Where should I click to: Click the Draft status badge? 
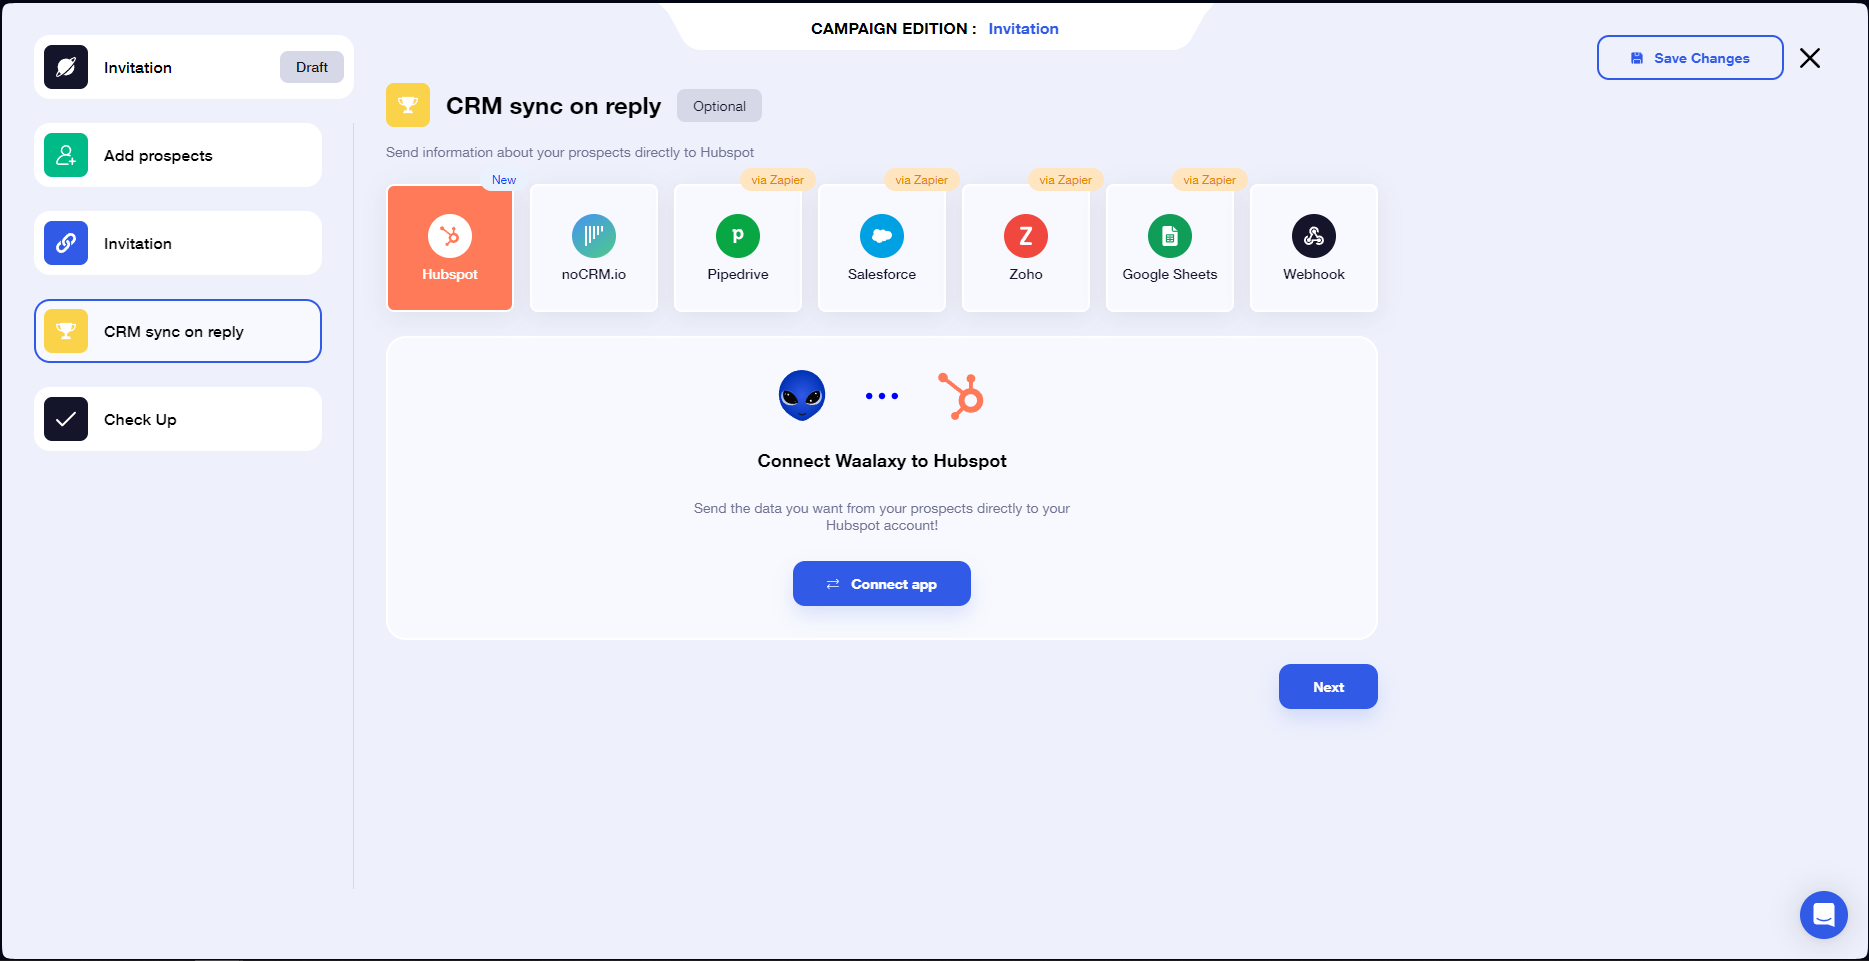coord(312,67)
